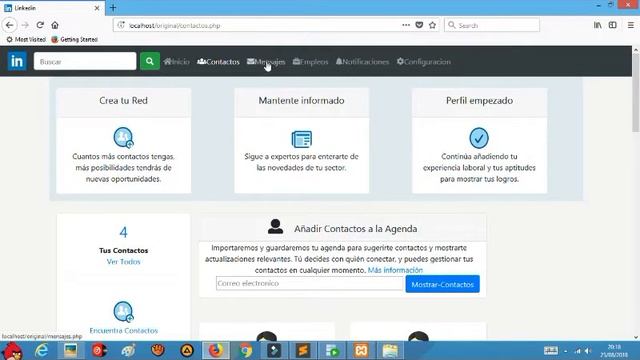
Task: Open the Library icon in Firefox toolbar
Action: [598, 25]
